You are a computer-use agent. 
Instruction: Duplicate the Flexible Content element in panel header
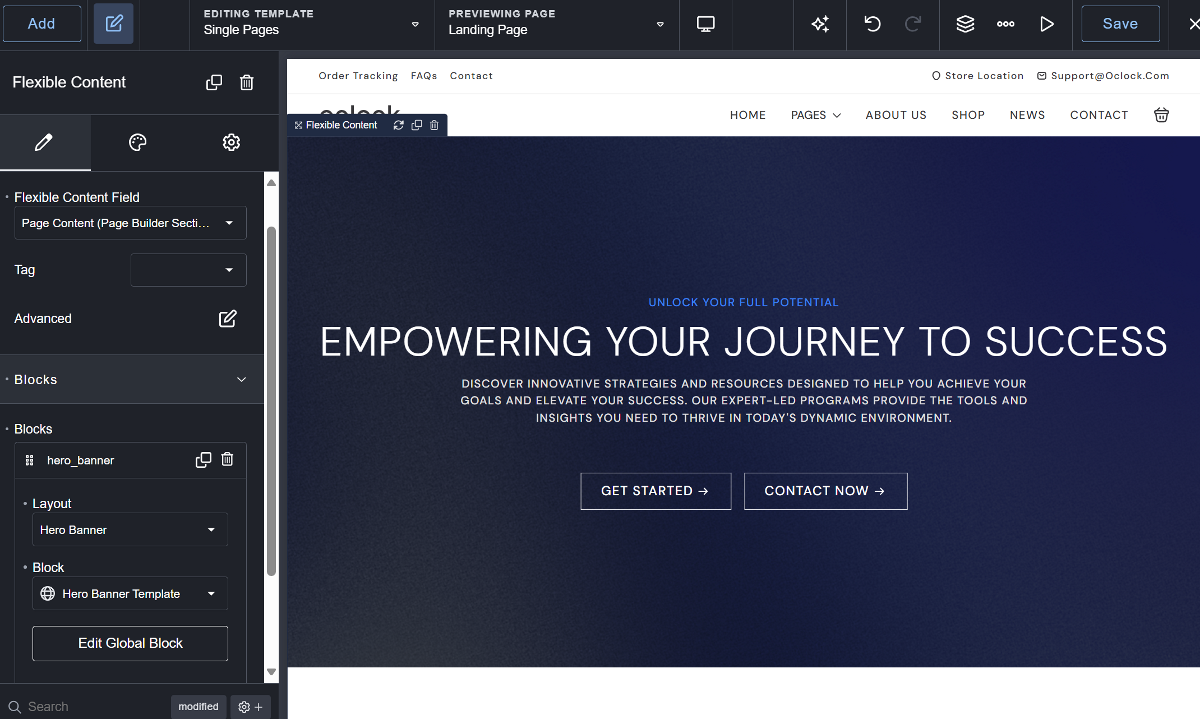214,83
